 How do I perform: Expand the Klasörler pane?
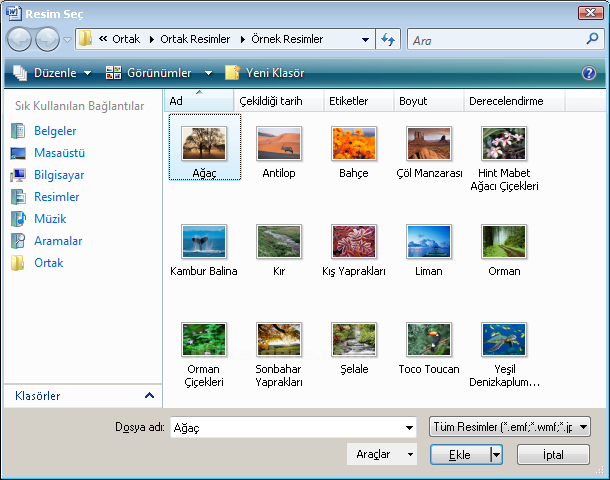(x=149, y=396)
